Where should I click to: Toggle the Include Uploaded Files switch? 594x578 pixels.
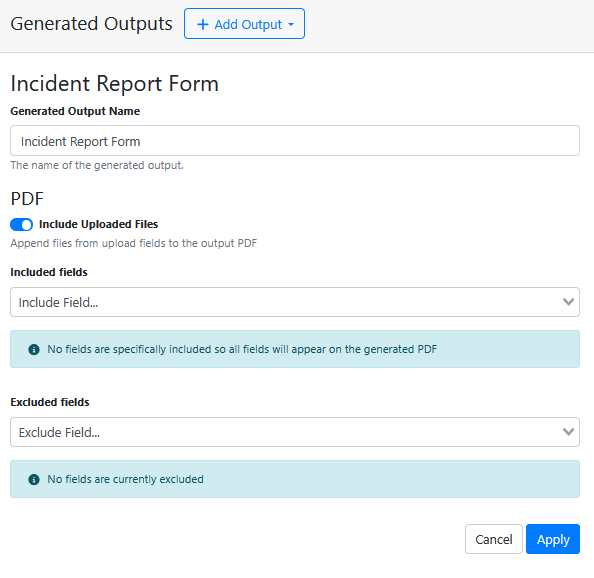click(x=22, y=224)
